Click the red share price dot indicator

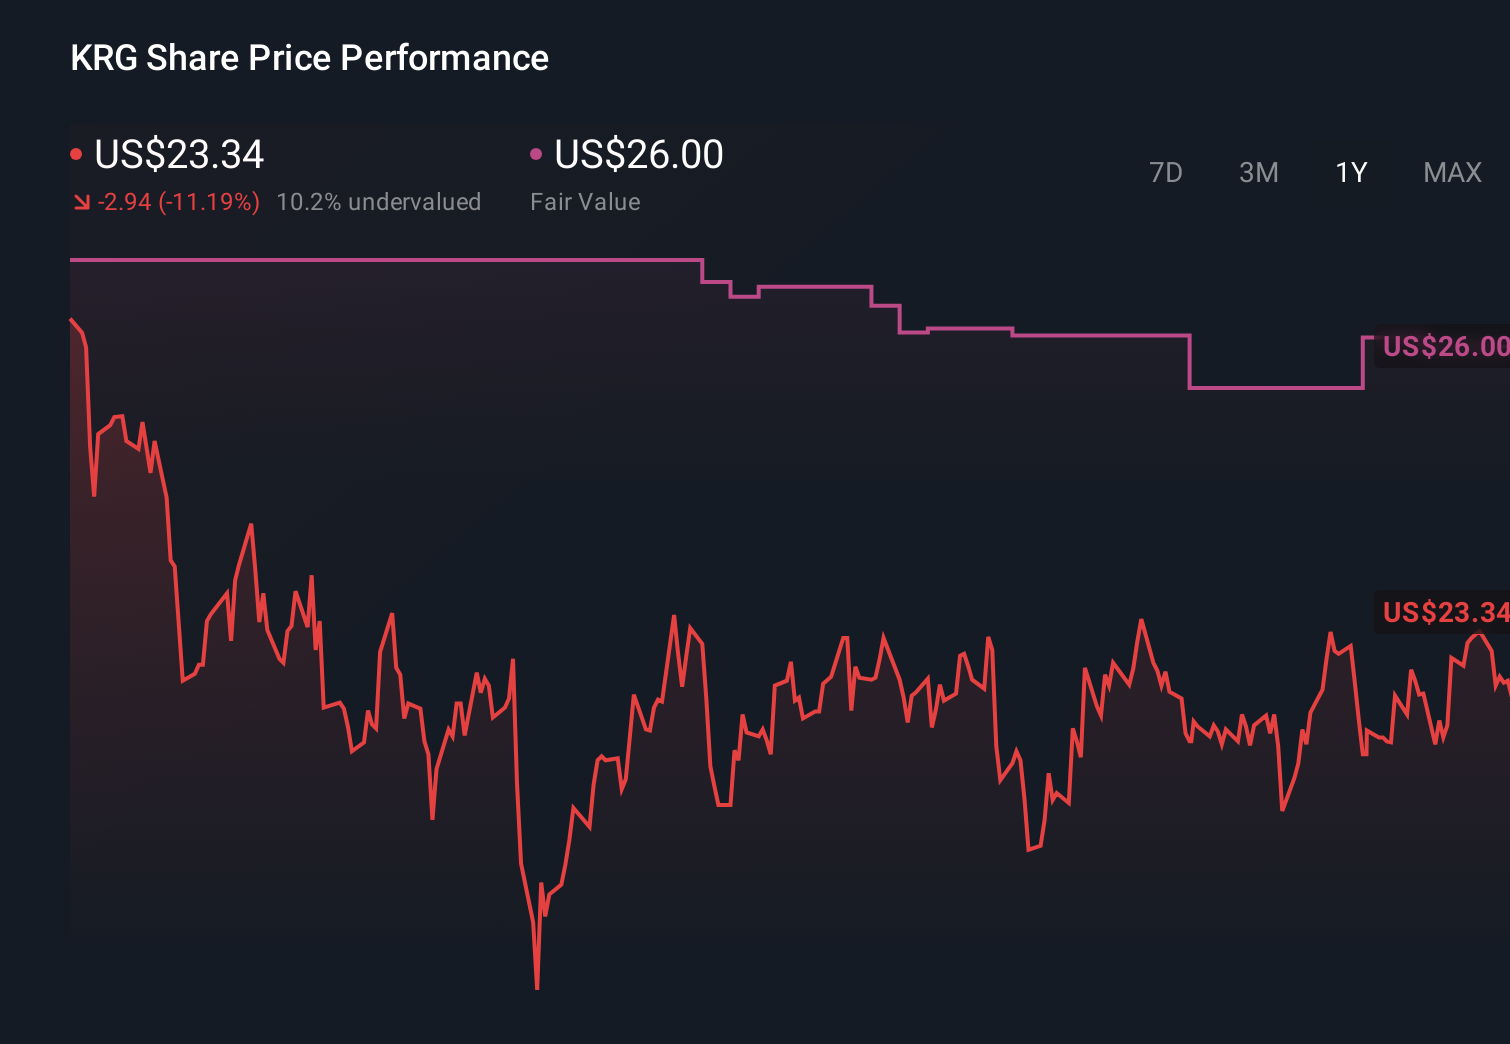(x=76, y=153)
